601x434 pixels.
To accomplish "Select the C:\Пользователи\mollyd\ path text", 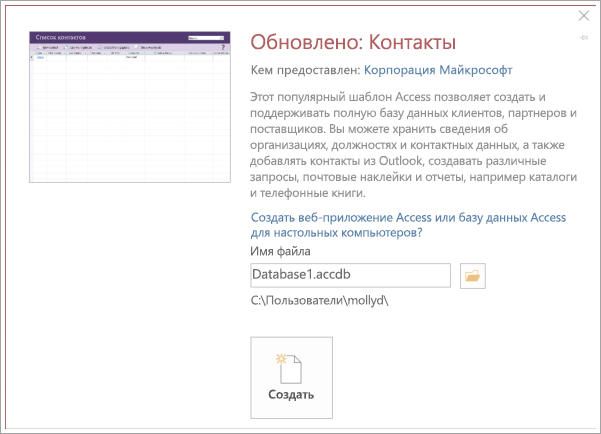I will pos(320,301).
